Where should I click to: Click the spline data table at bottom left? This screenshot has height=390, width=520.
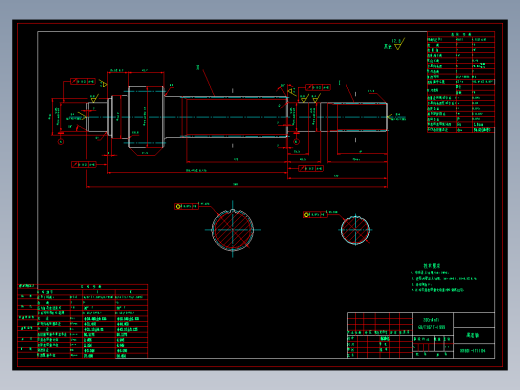point(83,321)
